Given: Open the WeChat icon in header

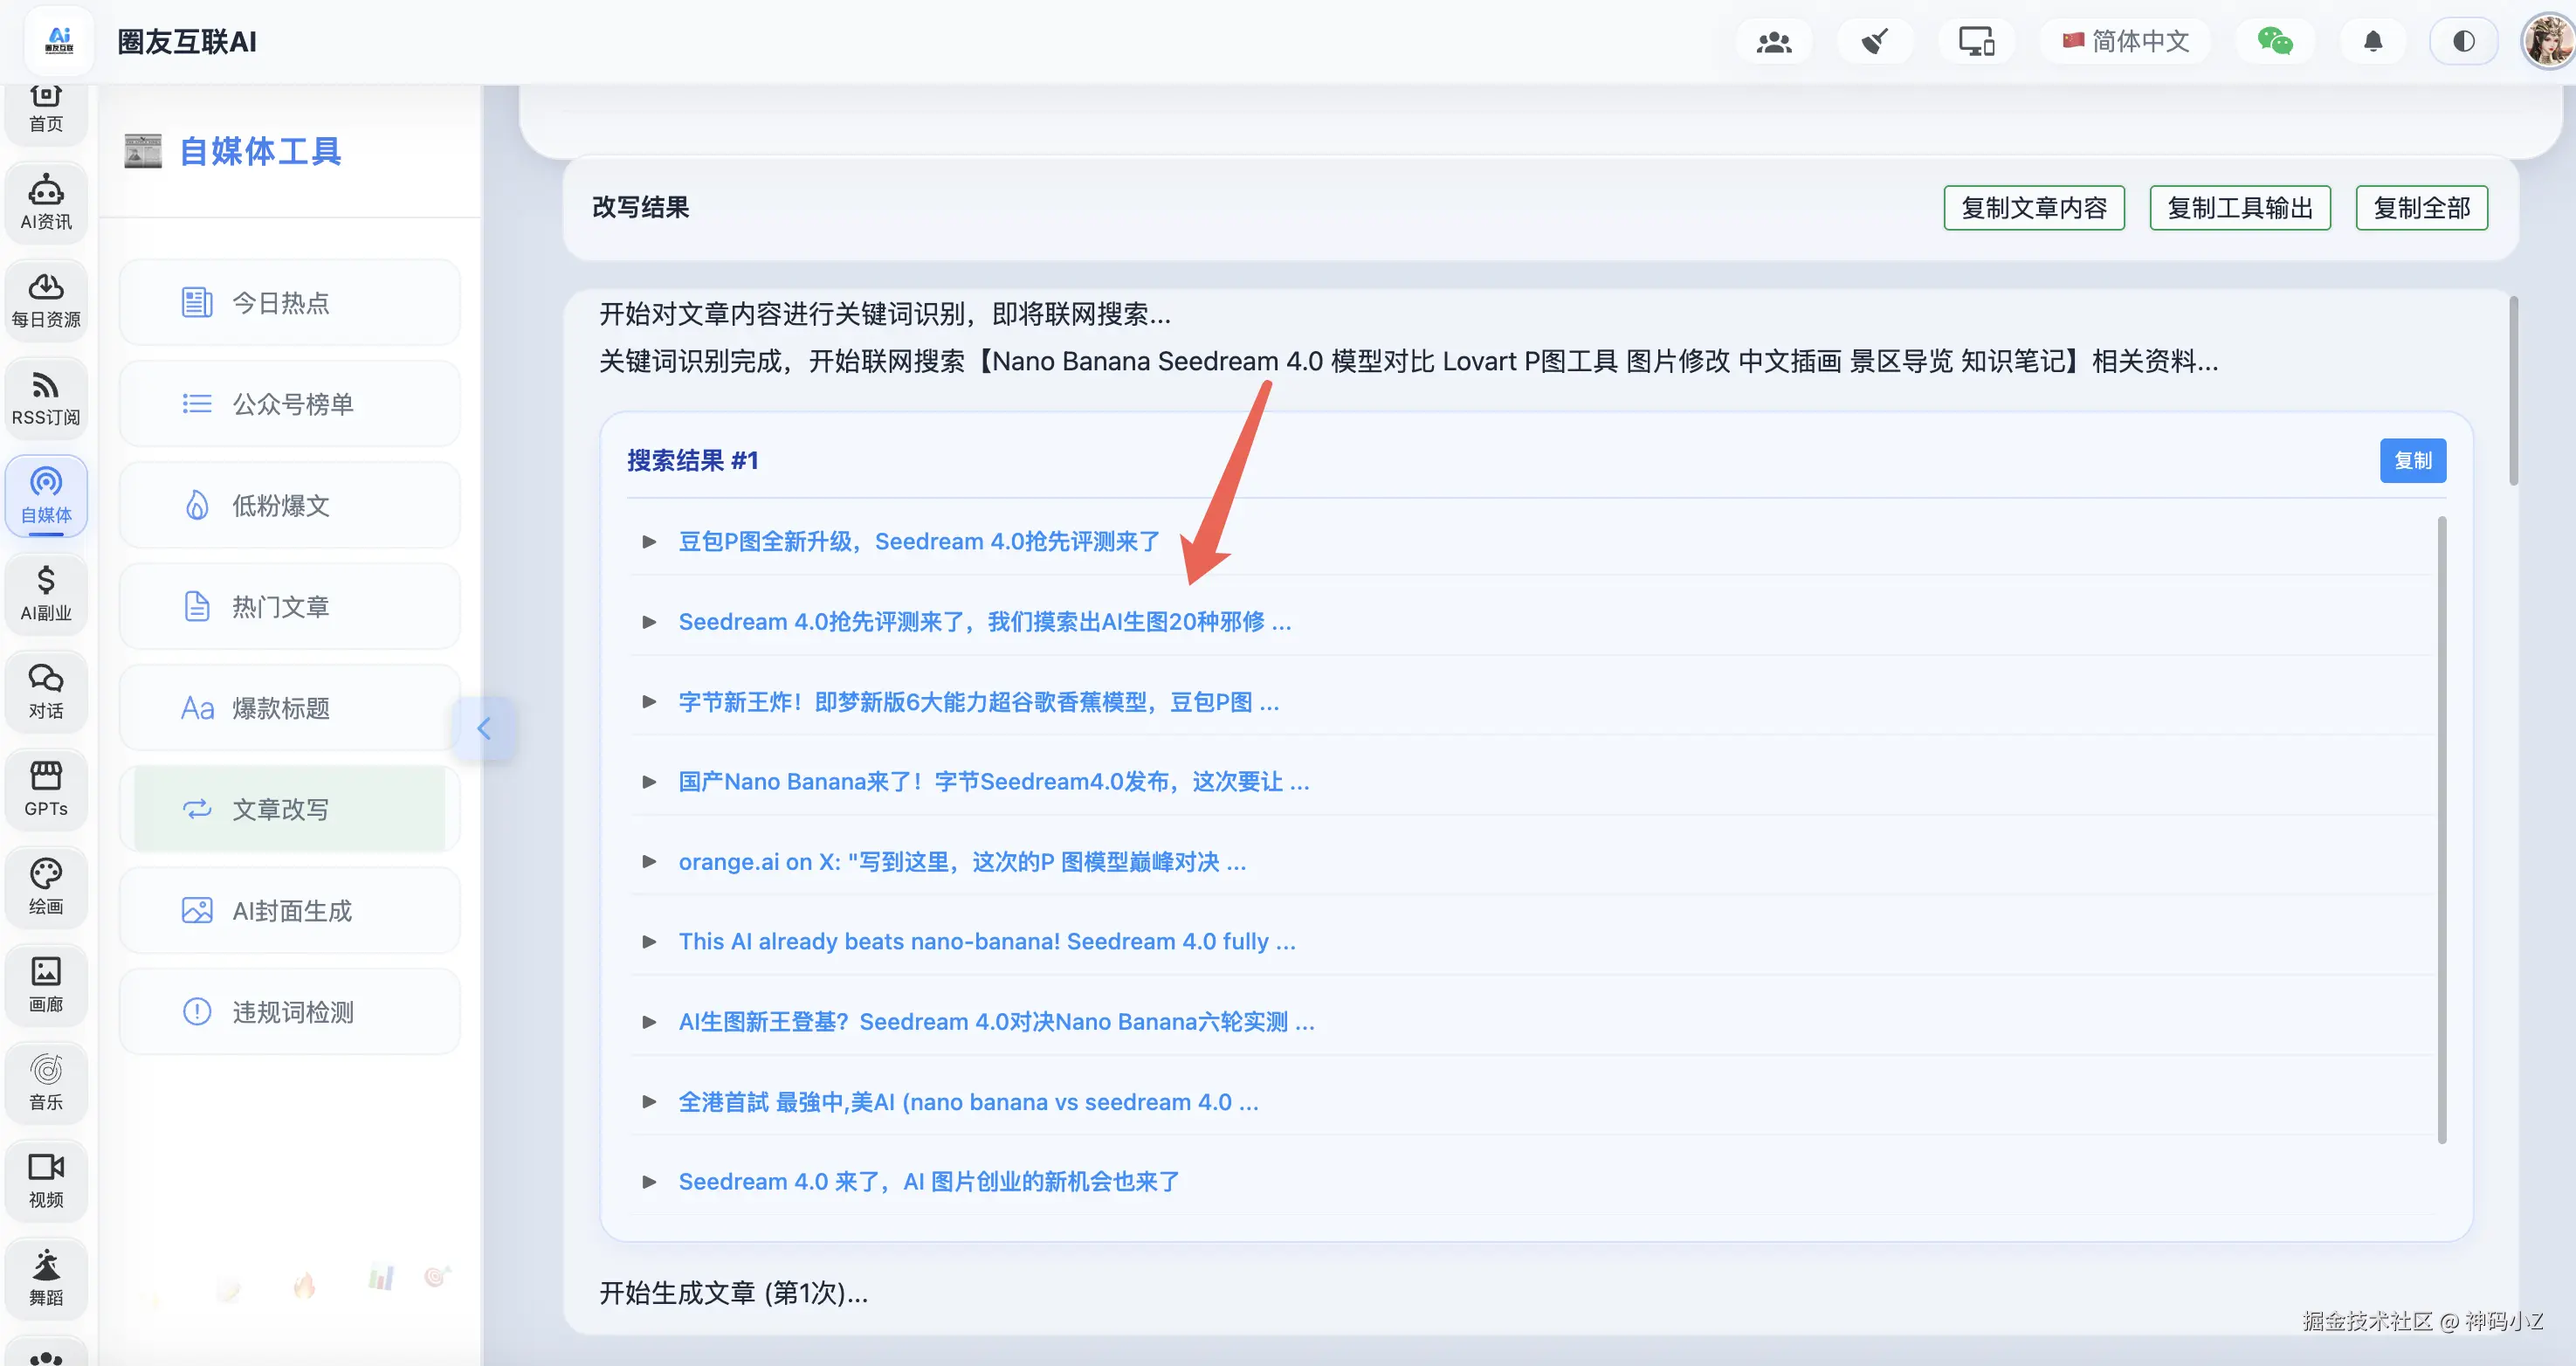Looking at the screenshot, I should tap(2274, 41).
